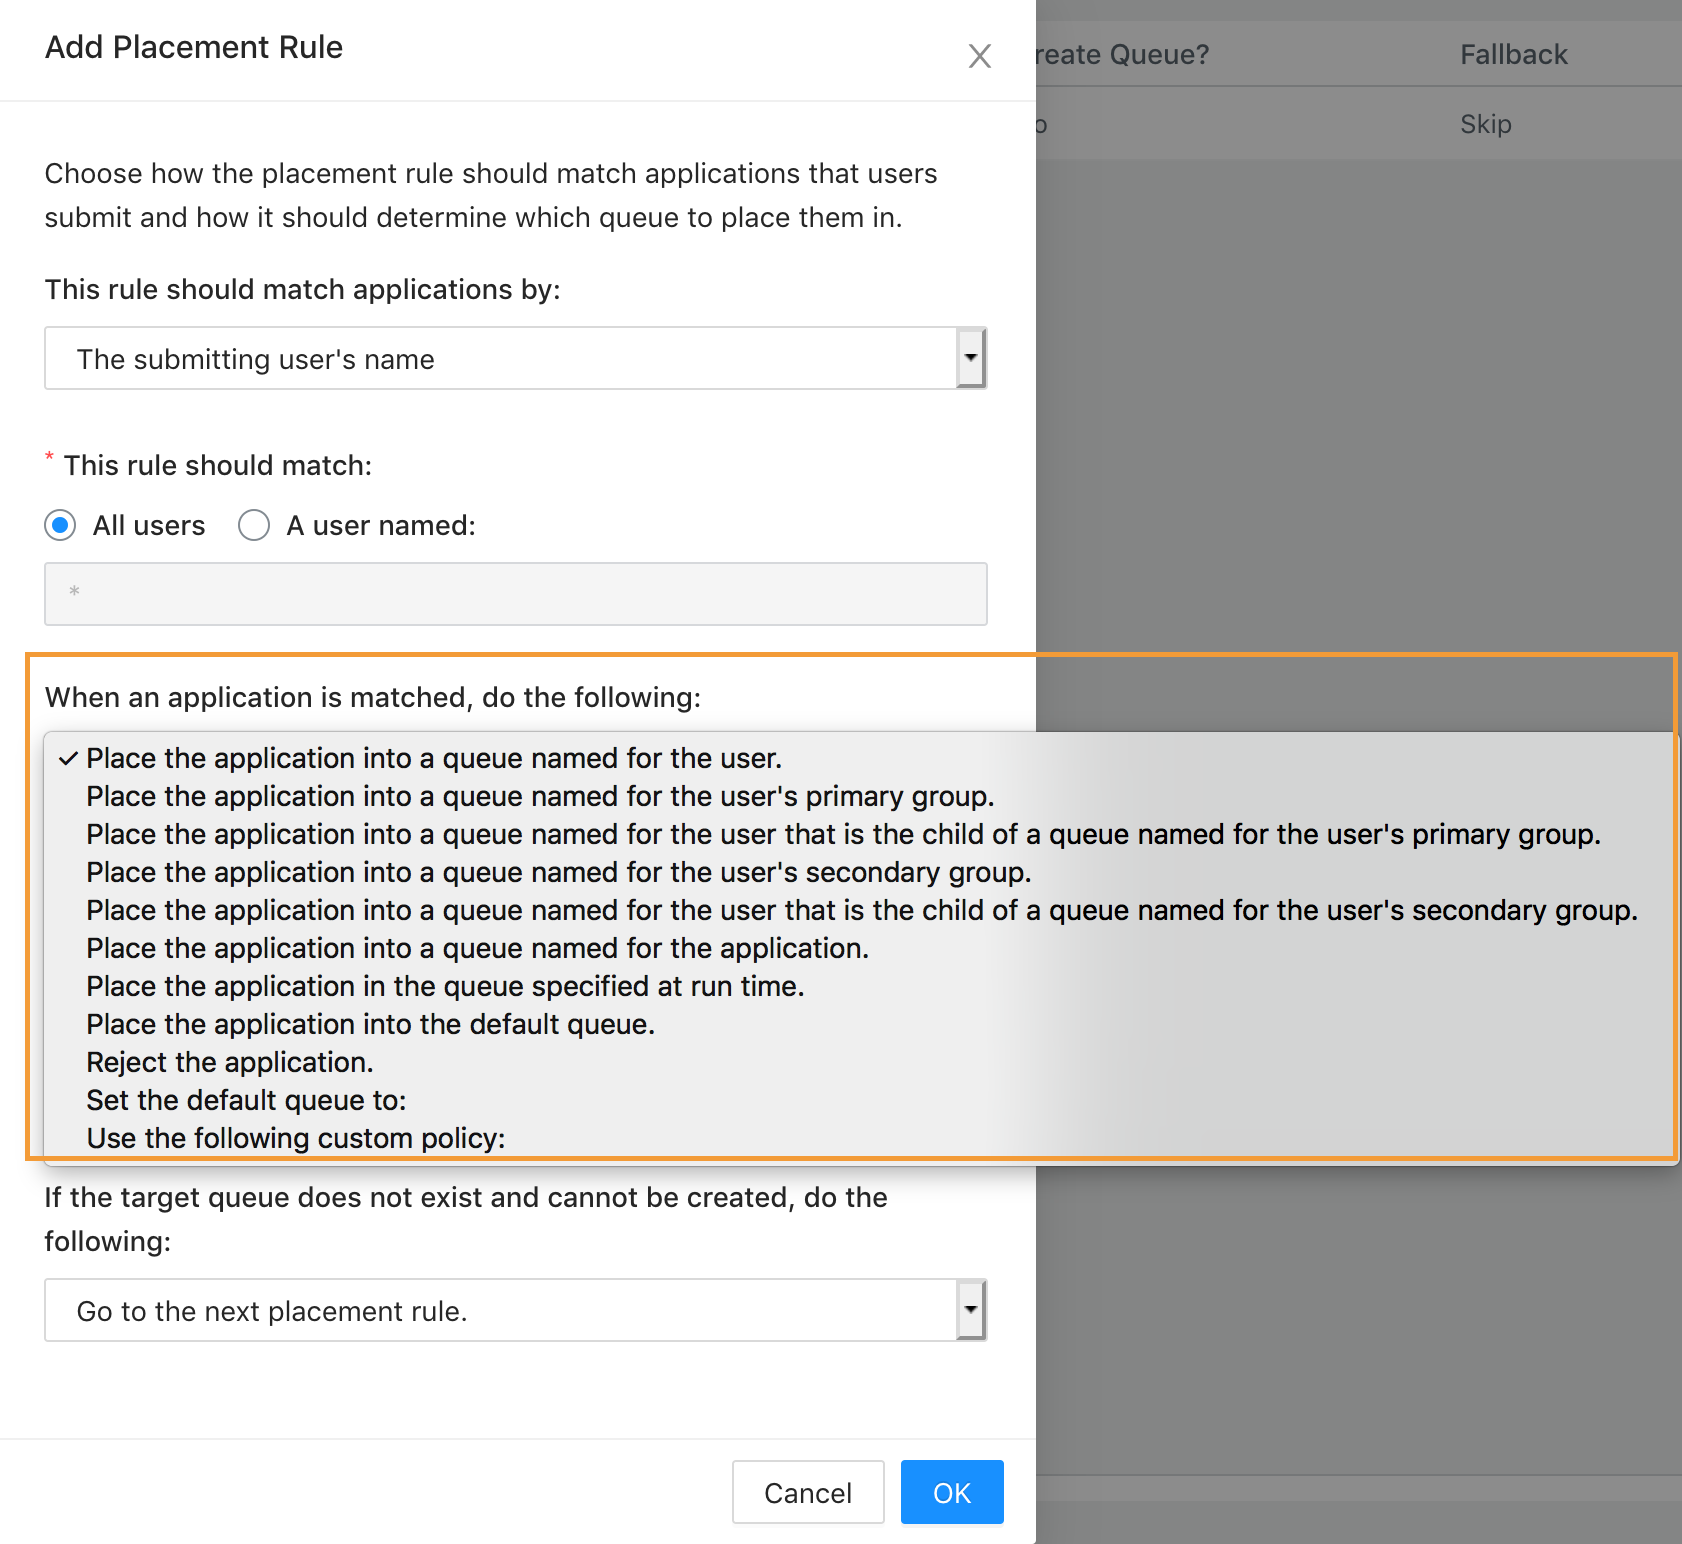Select the All users radio button
Viewport: 1682px width, 1544px height.
(x=61, y=525)
